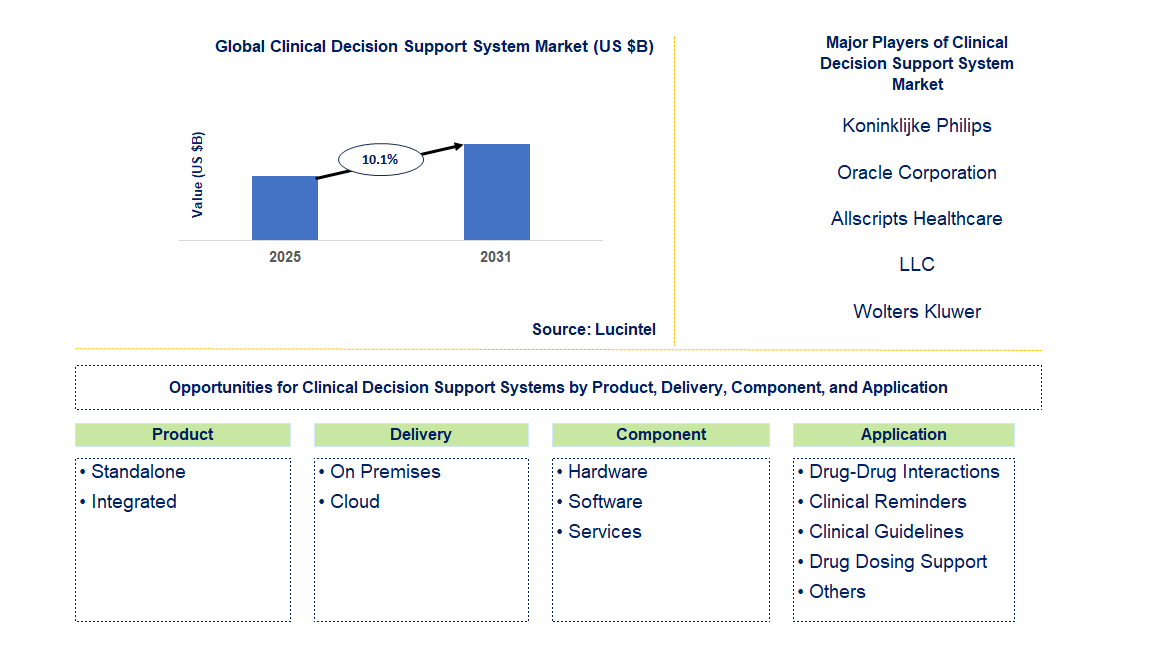Viewport: 1170px width, 662px height.
Task: Click the Source: Lucintel text
Action: (594, 329)
